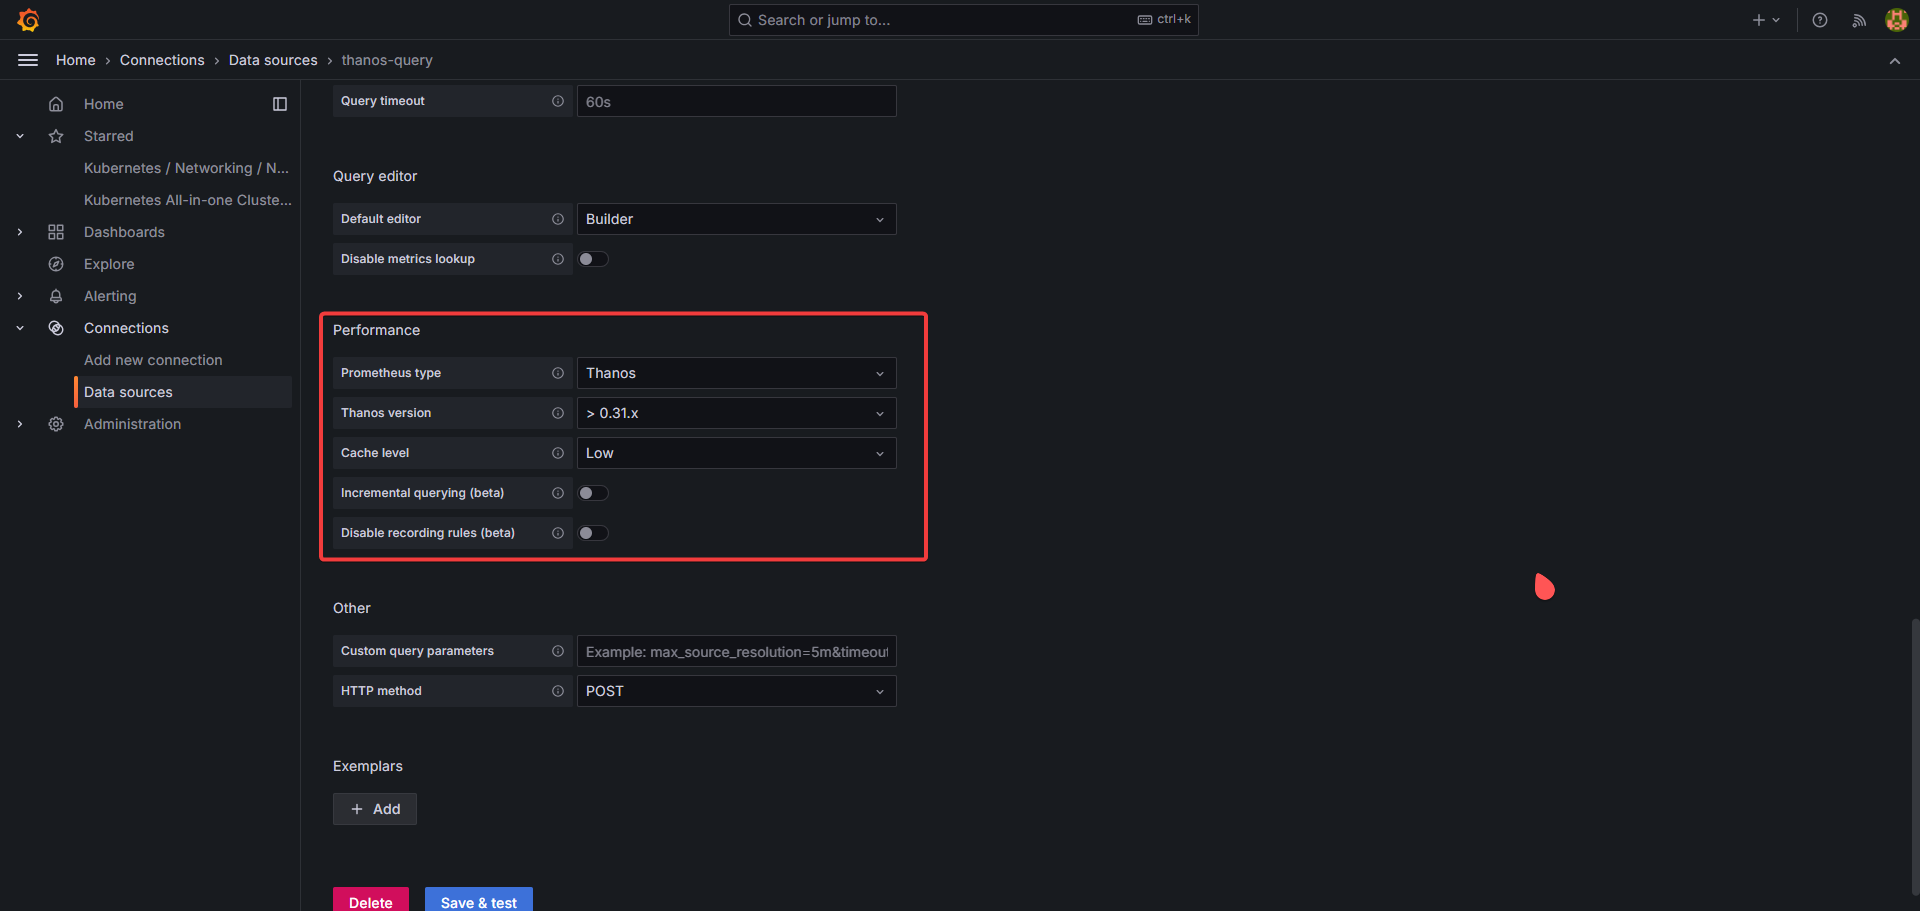Screen dimensions: 1920x911
Task: Click the Delete button
Action: [x=370, y=901]
